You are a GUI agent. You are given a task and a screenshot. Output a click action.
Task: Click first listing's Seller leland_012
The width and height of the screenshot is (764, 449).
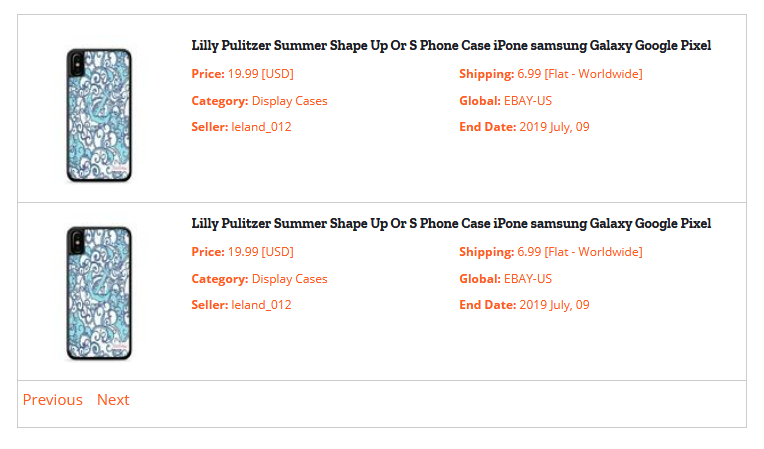[241, 127]
